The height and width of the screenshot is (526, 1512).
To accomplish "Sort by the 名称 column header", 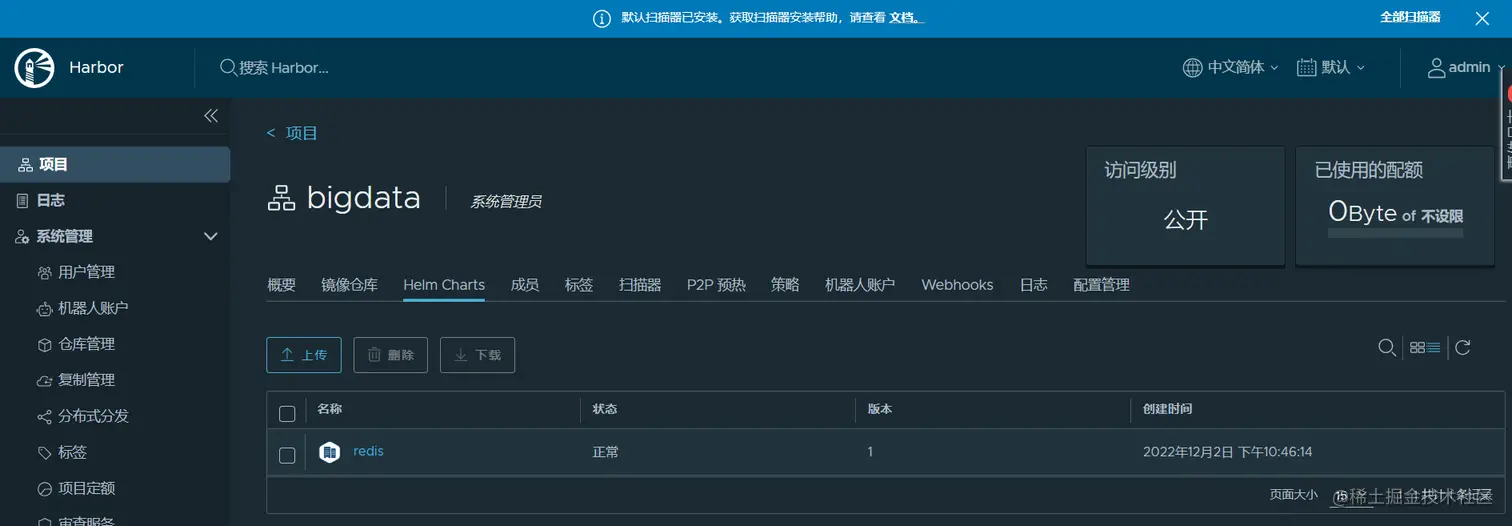I will [330, 409].
